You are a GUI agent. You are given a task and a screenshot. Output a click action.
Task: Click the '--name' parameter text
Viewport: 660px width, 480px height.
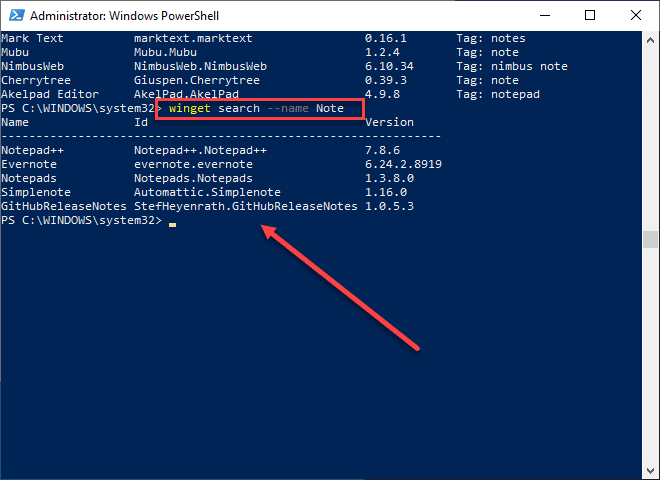[x=288, y=108]
